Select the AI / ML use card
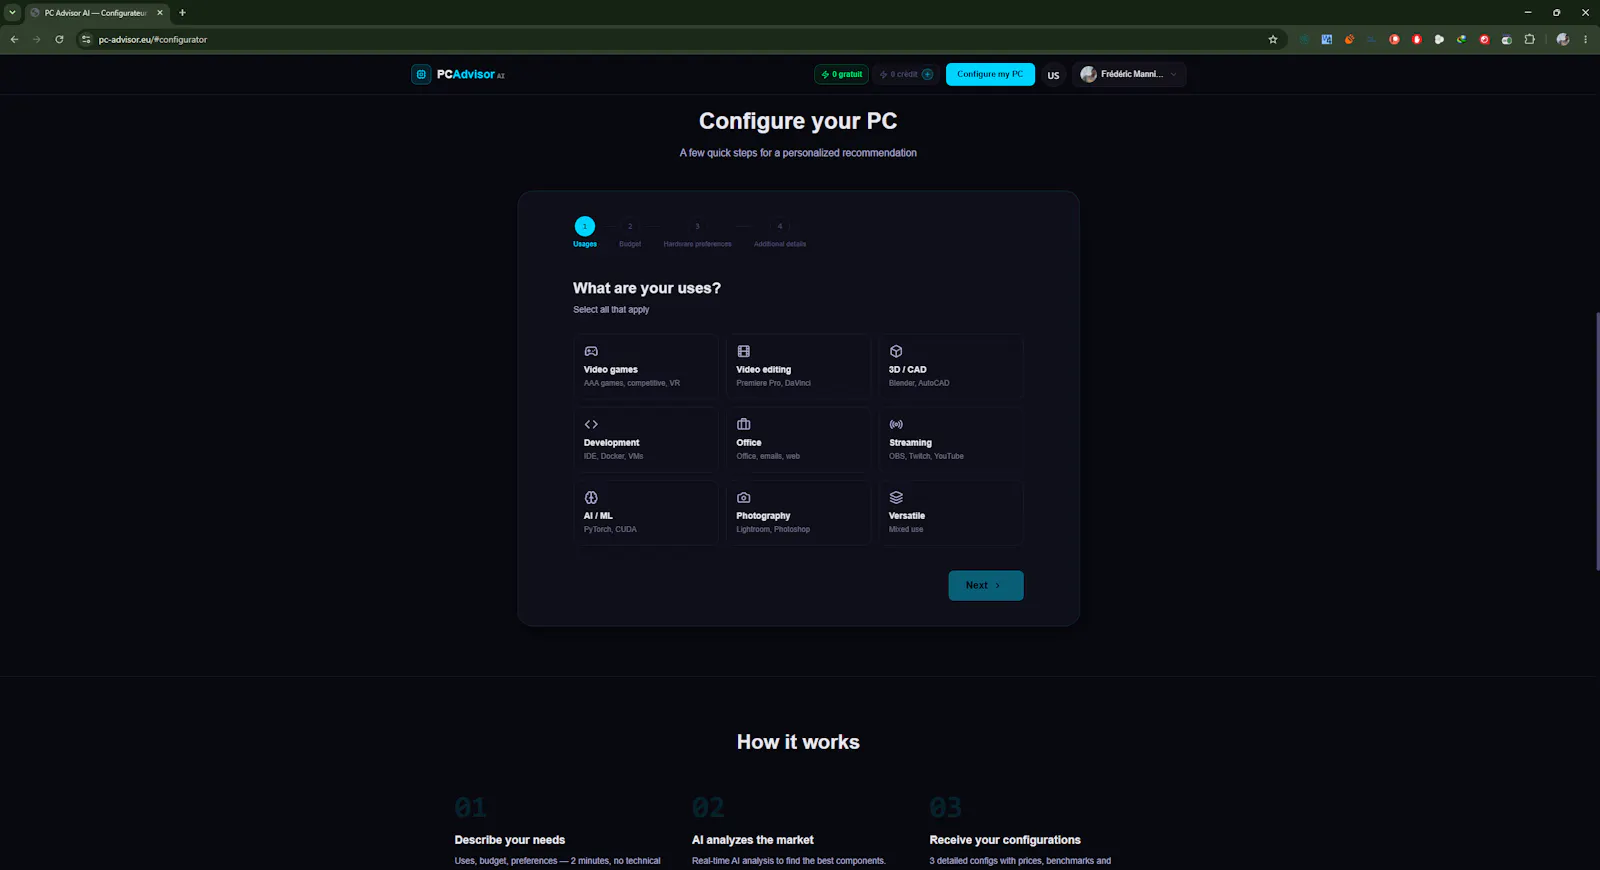Screen dimensions: 1600x870 [646, 513]
